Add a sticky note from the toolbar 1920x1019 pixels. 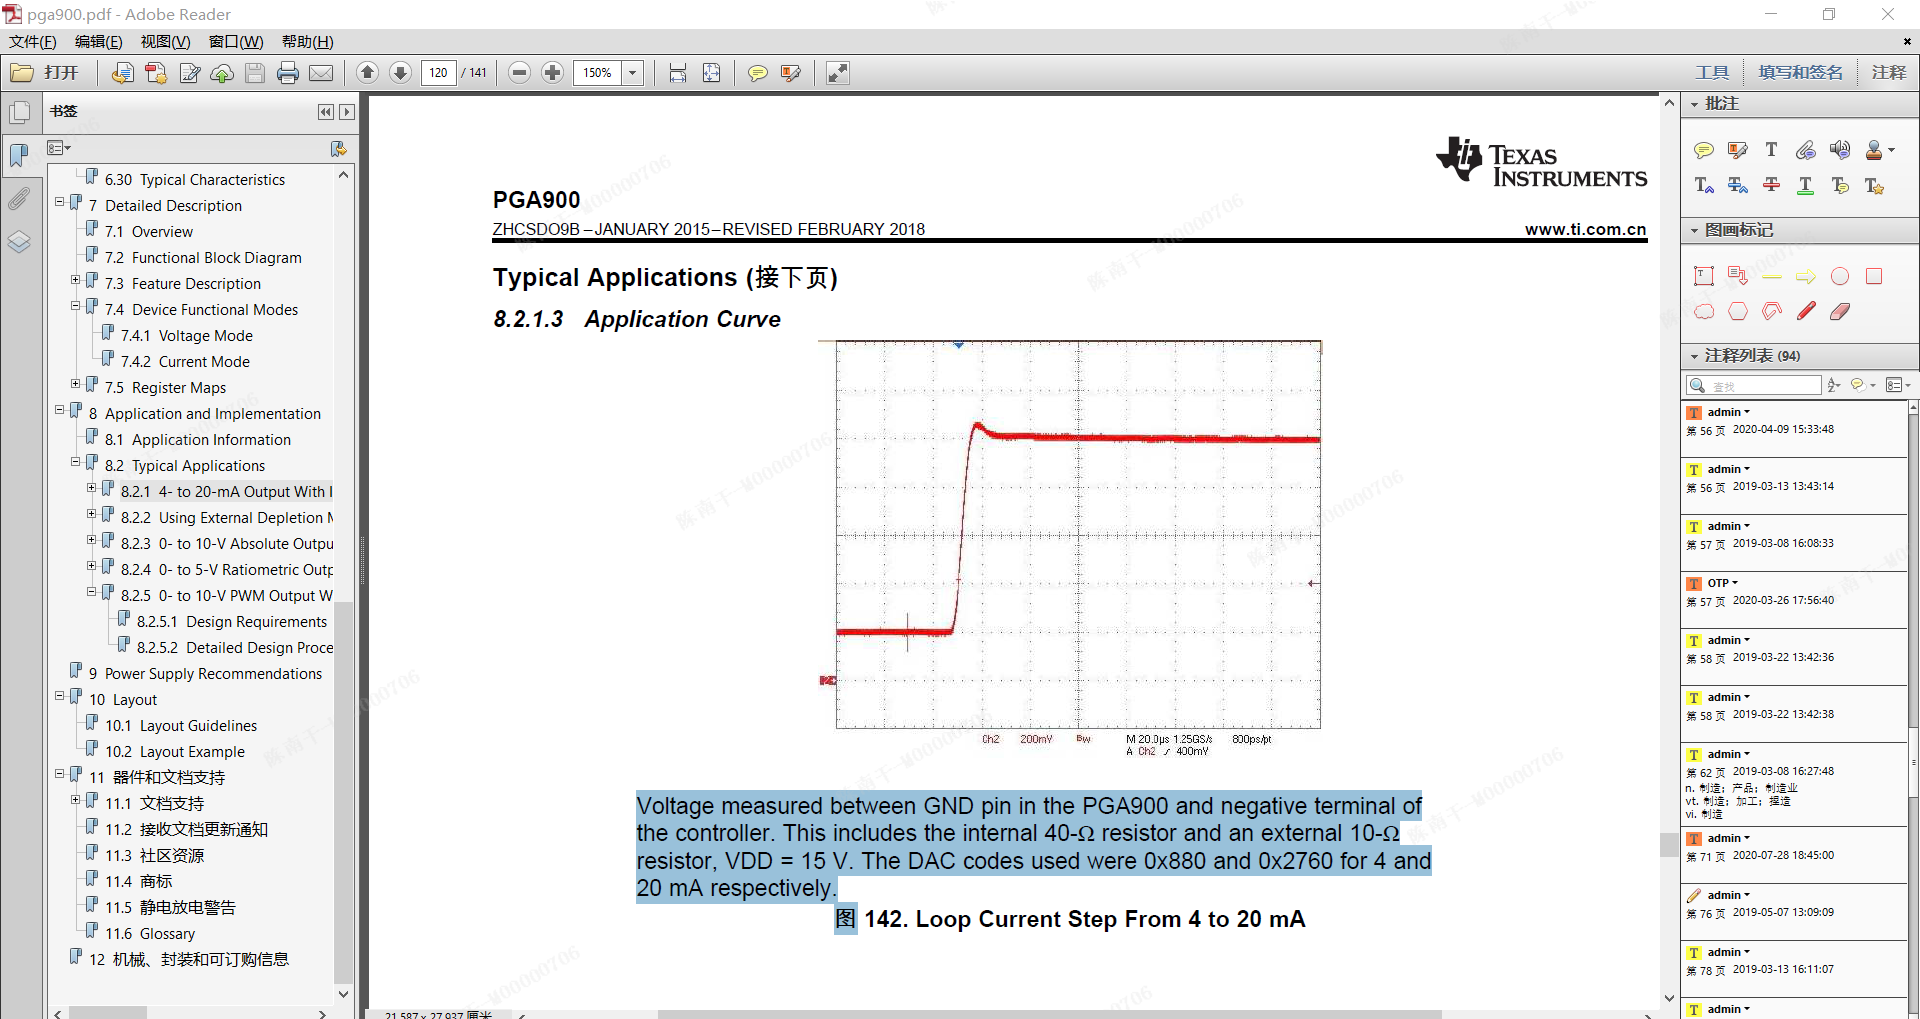tap(758, 73)
